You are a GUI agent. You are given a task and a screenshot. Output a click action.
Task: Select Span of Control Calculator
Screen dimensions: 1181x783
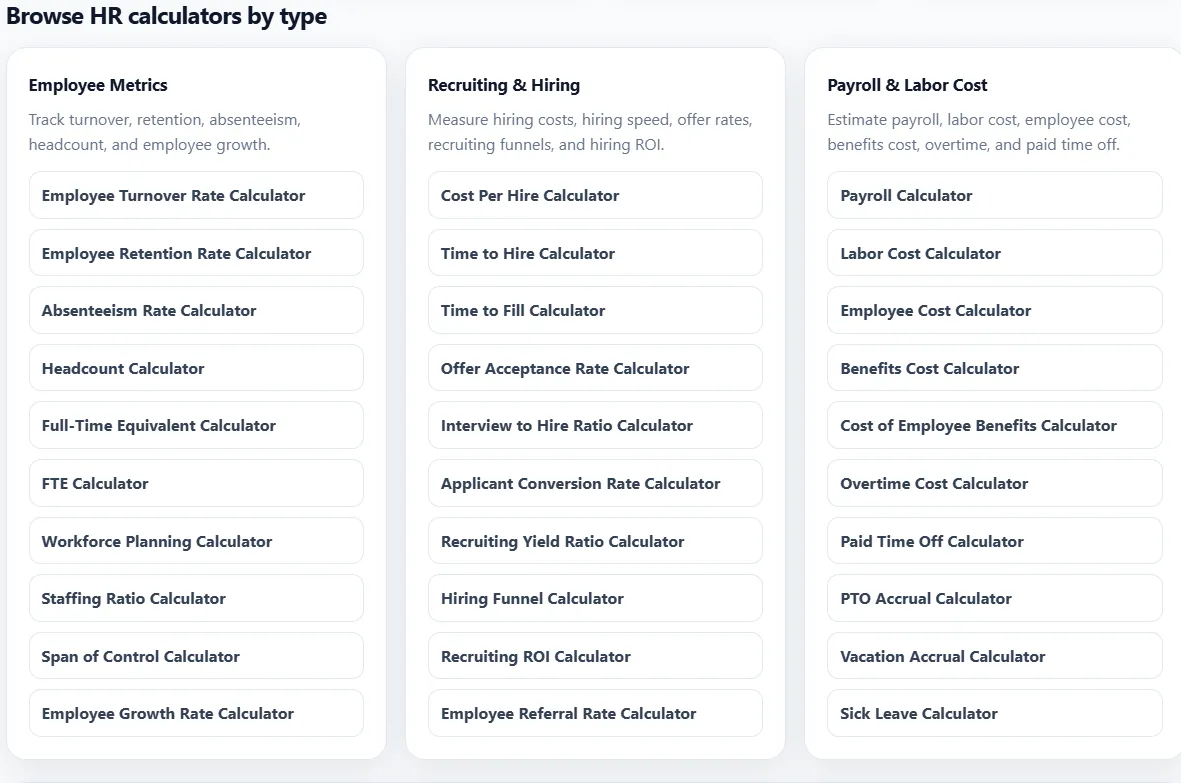(196, 657)
